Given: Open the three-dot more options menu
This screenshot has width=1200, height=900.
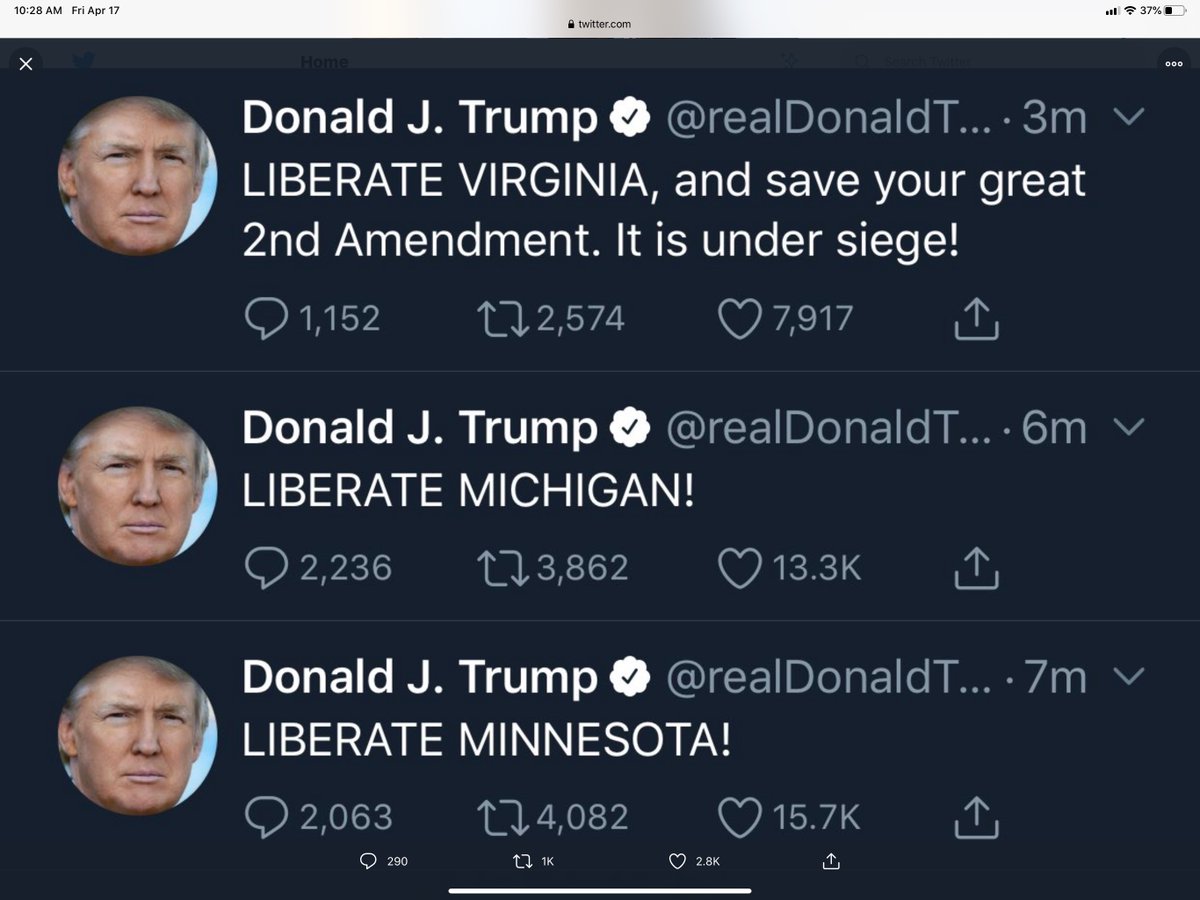Looking at the screenshot, I should 1174,63.
